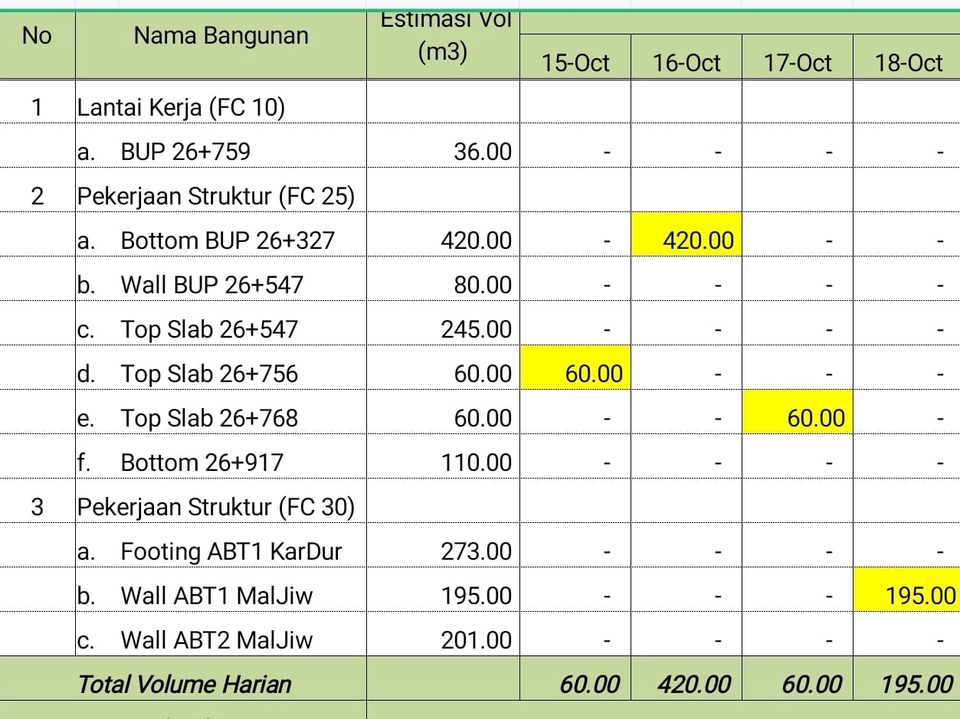The height and width of the screenshot is (719, 960).
Task: Click the 195.00 estimated volume cell
Action: 443,590
